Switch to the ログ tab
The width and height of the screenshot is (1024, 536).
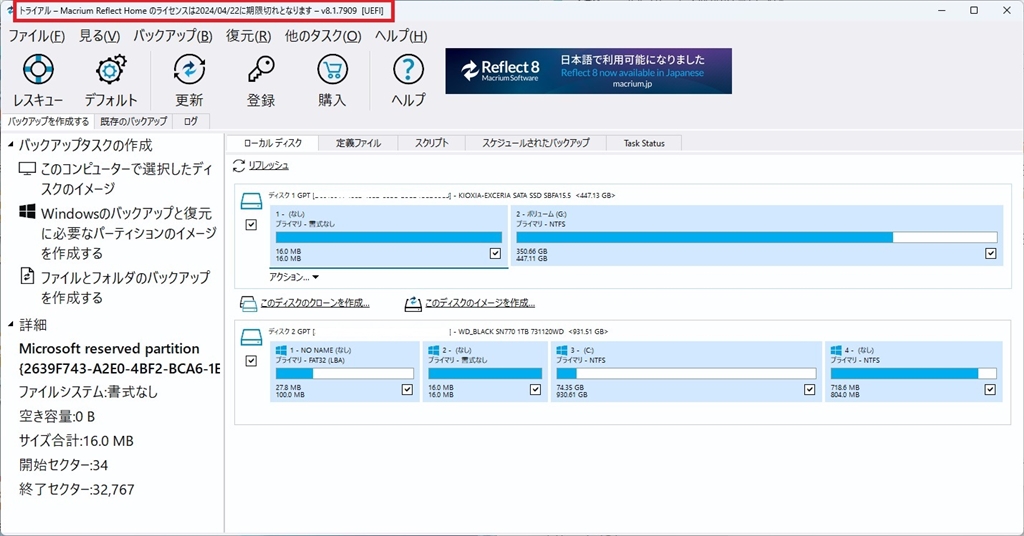pyautogui.click(x=191, y=121)
